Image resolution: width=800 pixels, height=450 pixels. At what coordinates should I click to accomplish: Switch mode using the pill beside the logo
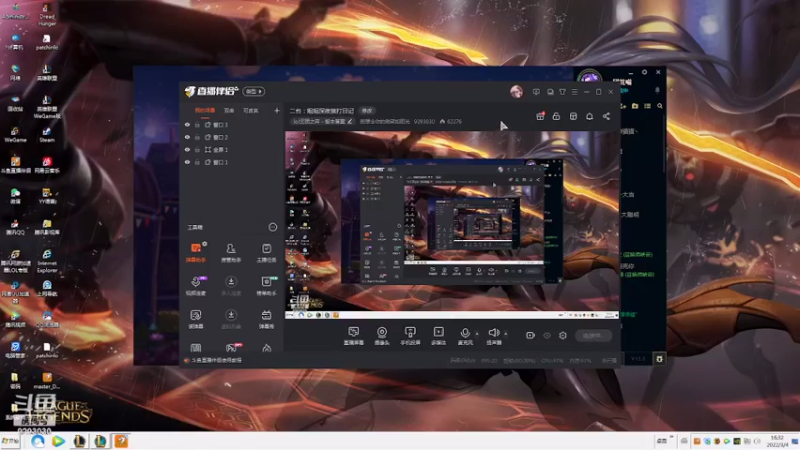click(x=254, y=91)
